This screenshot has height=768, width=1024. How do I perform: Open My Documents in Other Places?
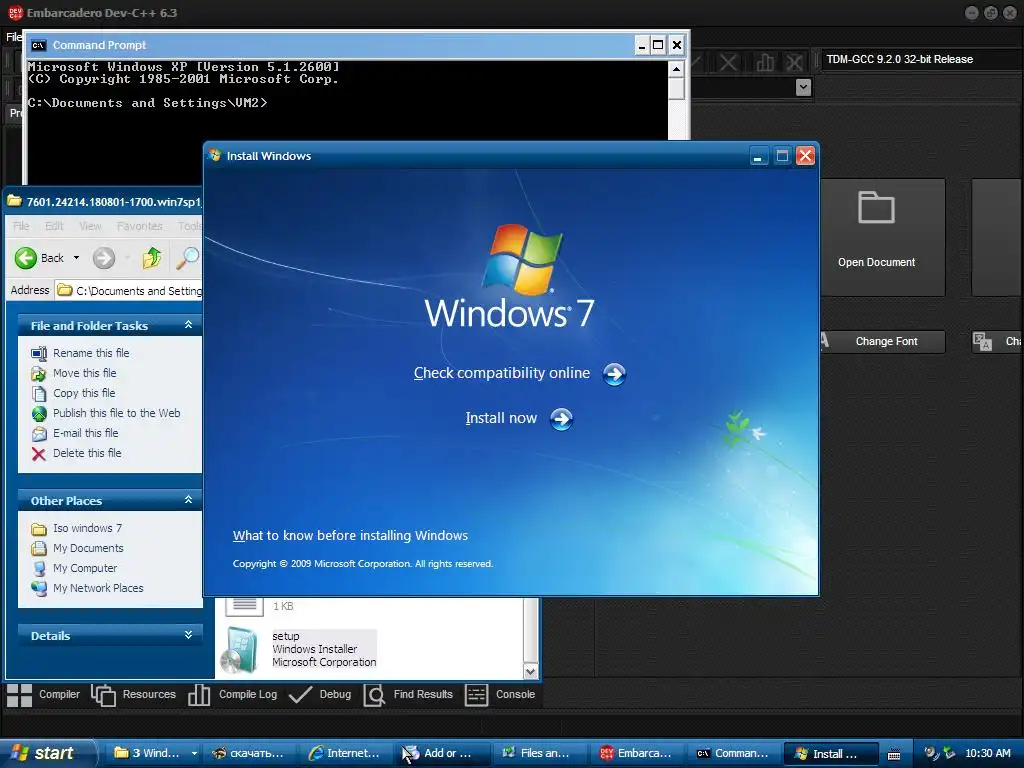pos(88,549)
